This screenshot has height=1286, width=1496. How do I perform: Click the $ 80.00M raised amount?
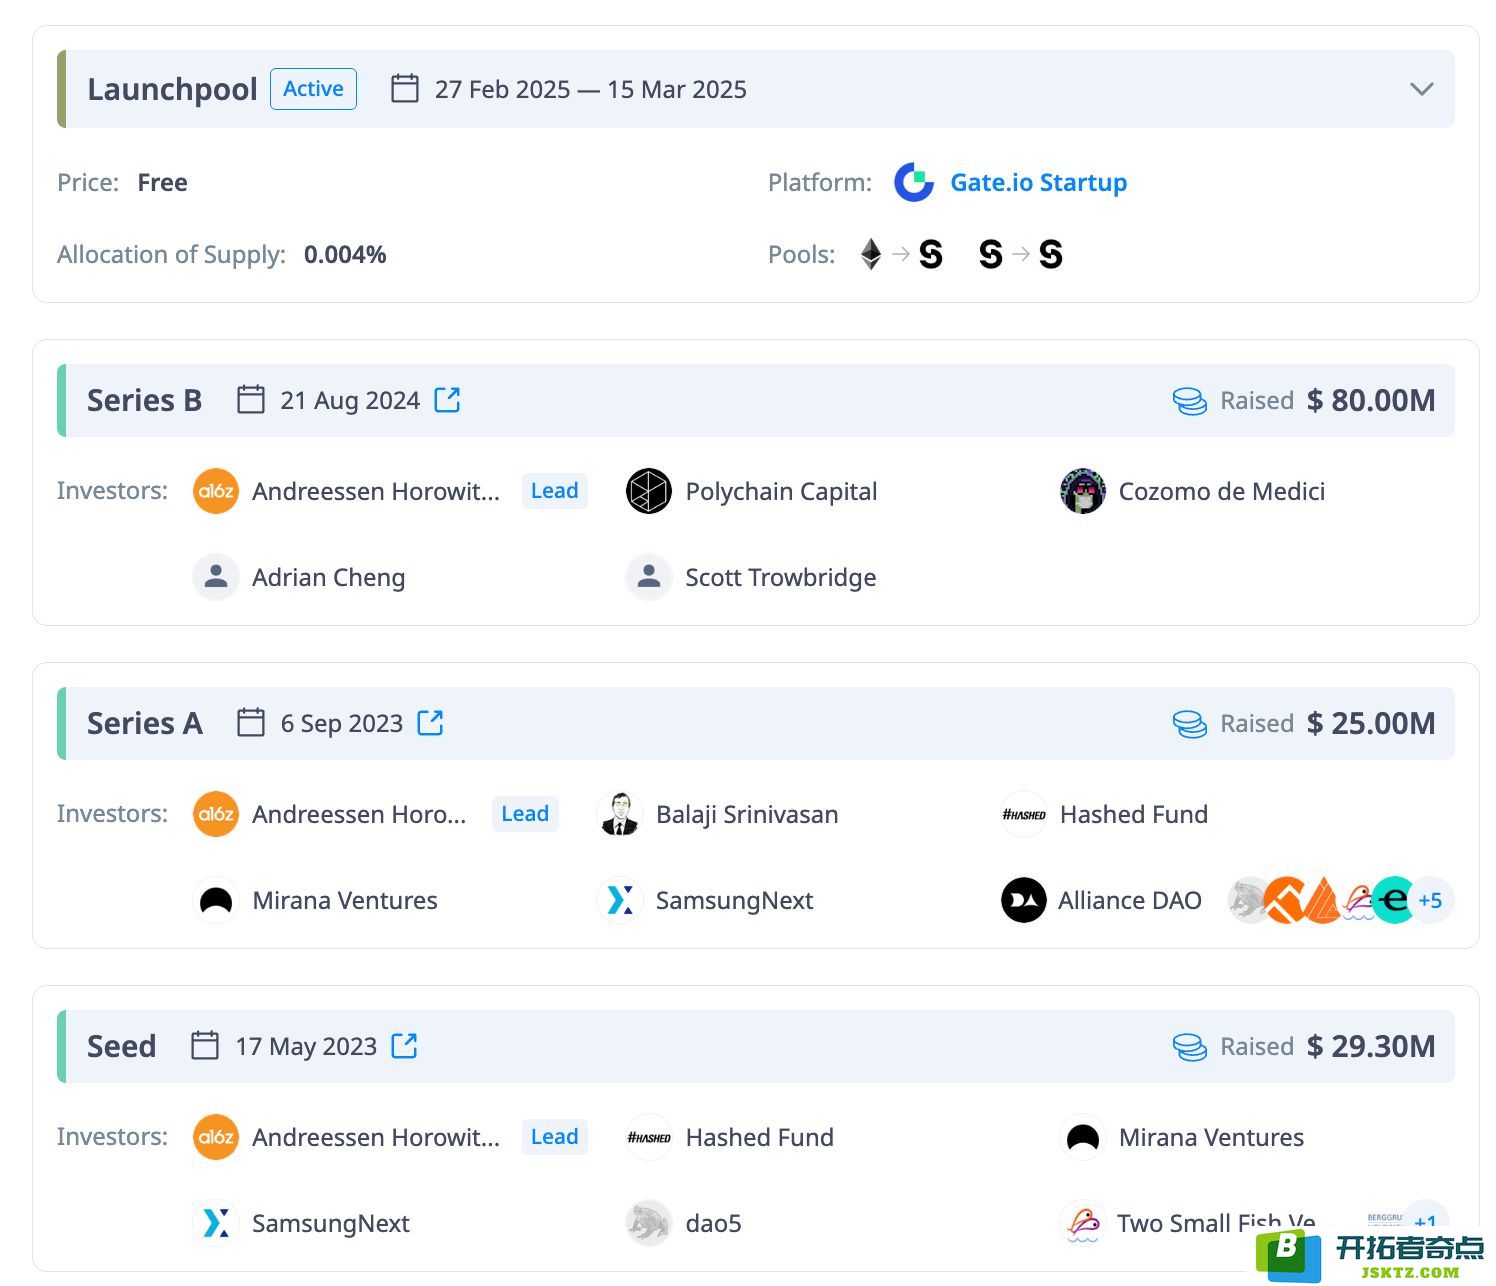pyautogui.click(x=1371, y=400)
